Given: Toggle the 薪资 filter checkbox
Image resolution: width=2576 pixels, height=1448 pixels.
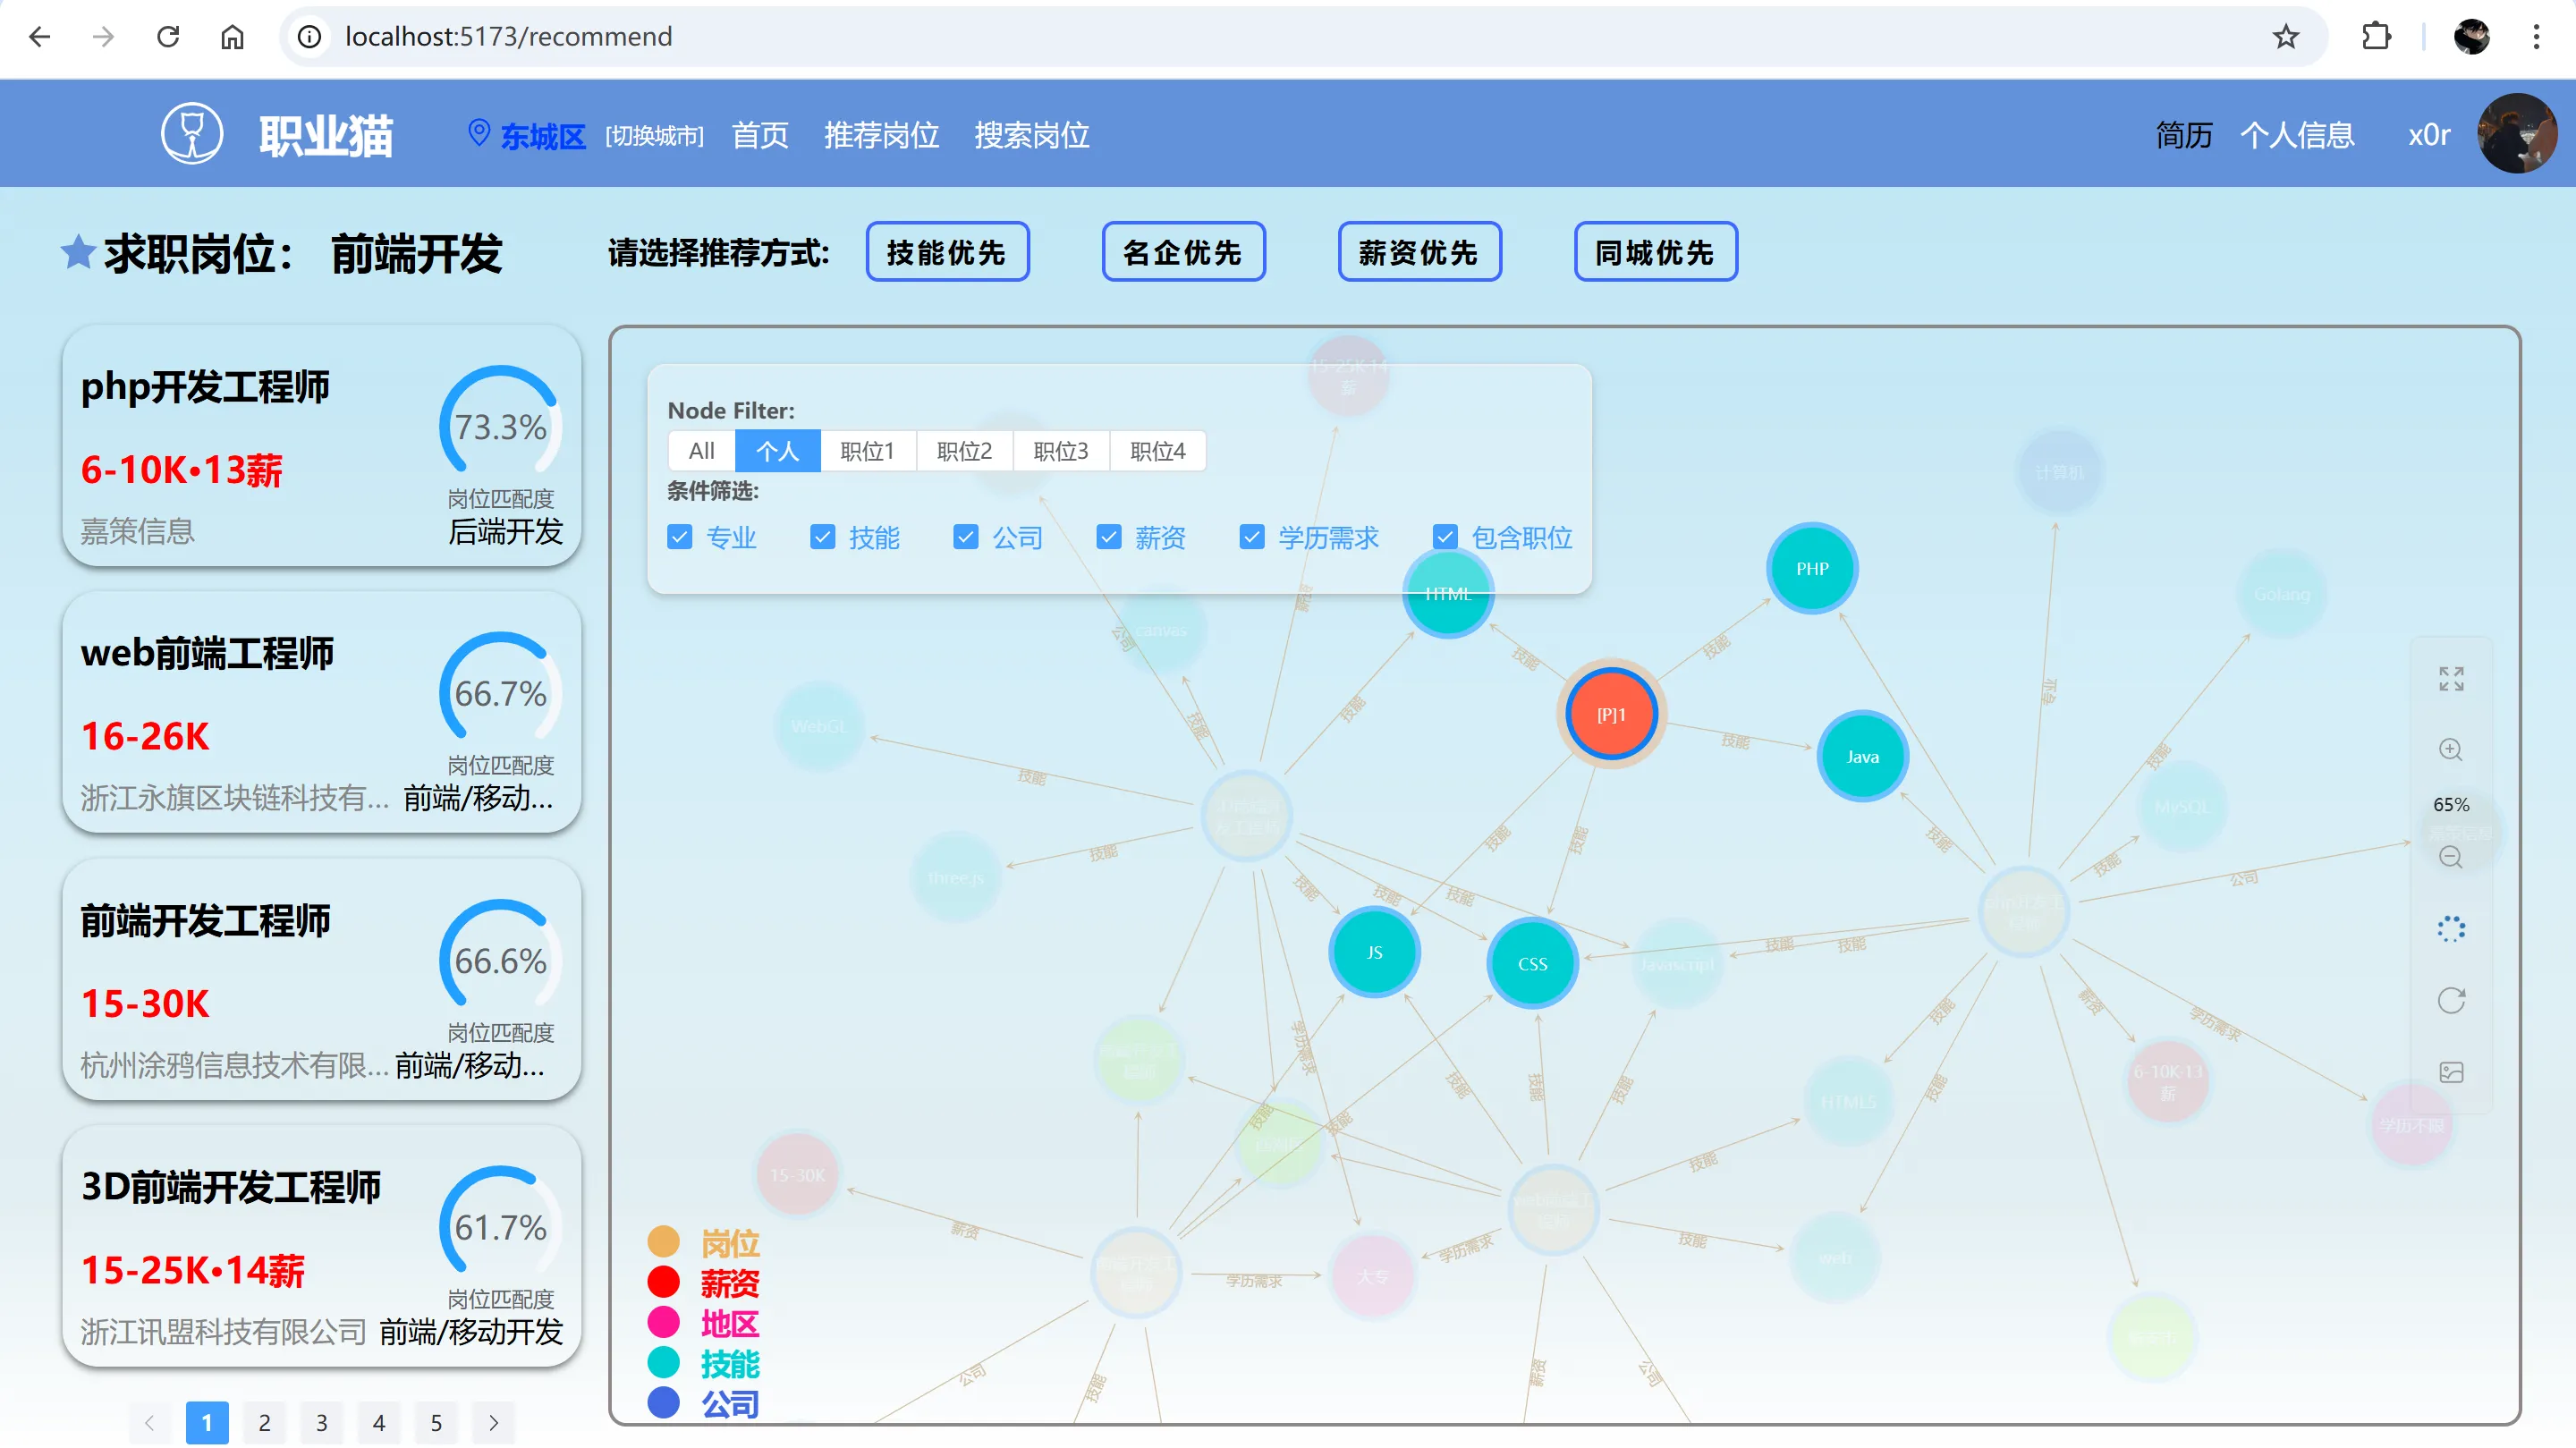Looking at the screenshot, I should 1109,538.
